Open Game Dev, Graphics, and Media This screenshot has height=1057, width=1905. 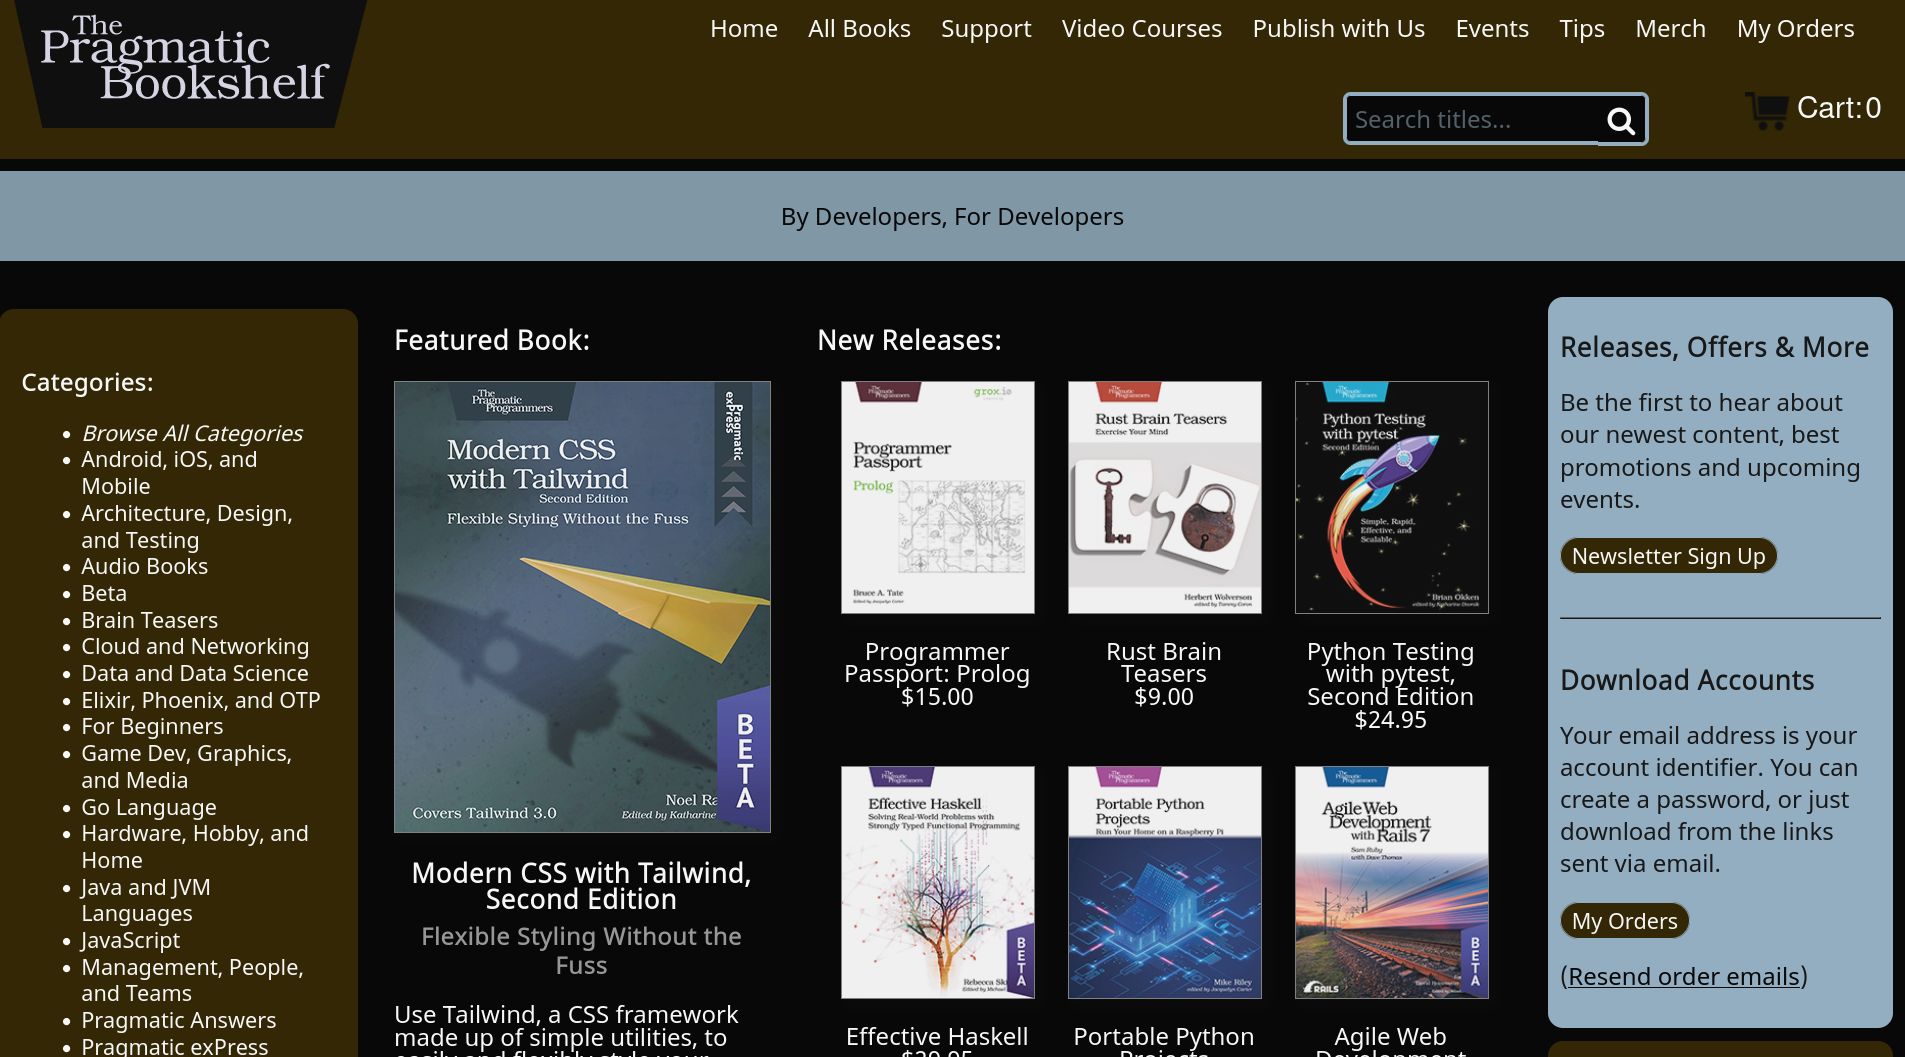(x=186, y=767)
